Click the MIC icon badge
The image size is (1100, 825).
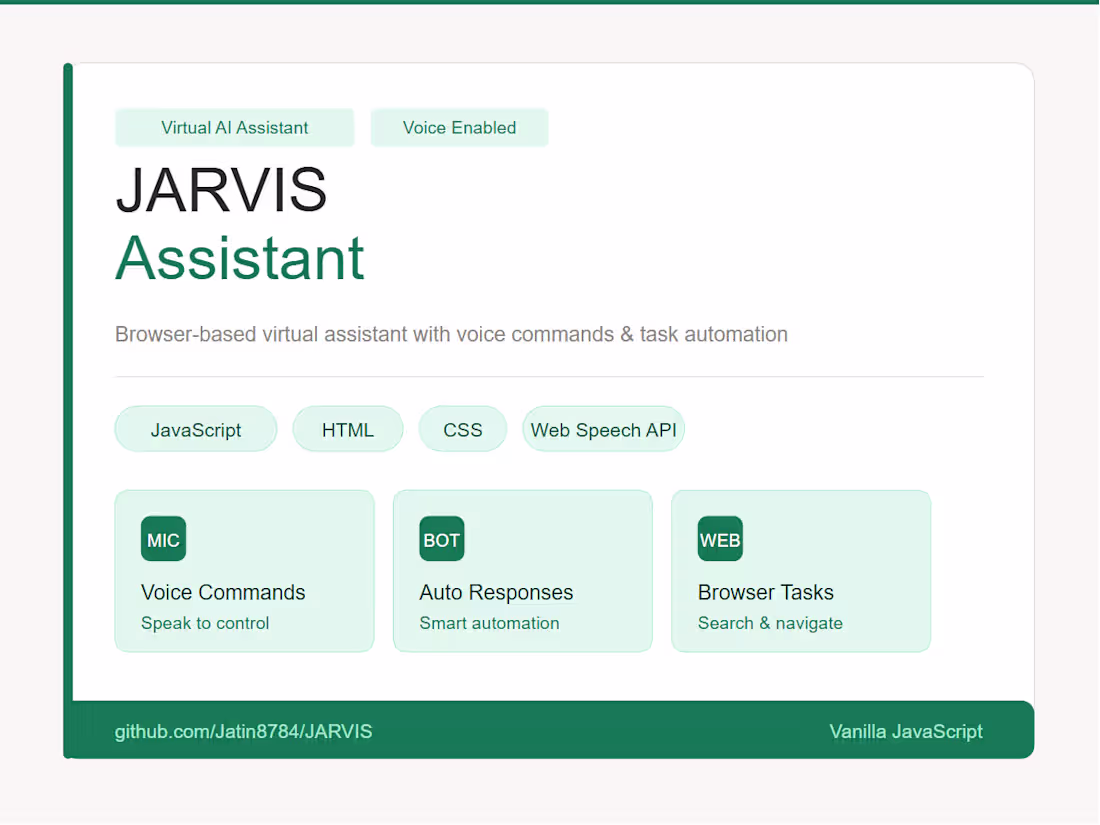click(163, 539)
